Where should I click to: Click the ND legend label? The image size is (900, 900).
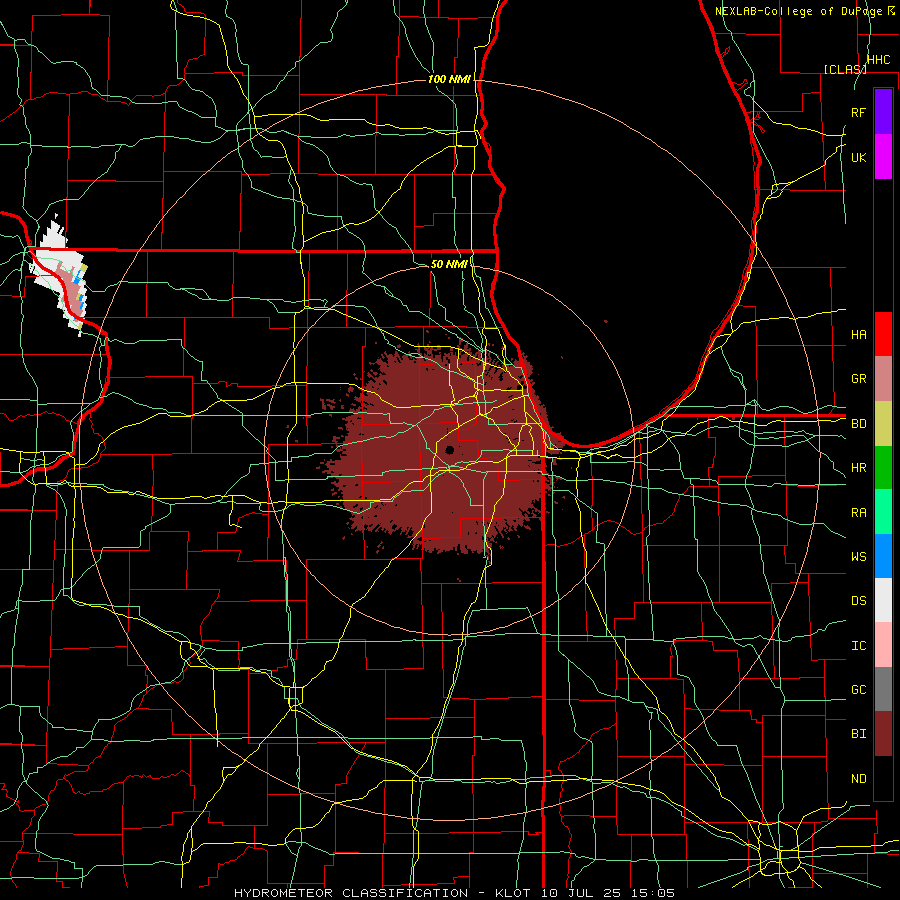pos(858,779)
